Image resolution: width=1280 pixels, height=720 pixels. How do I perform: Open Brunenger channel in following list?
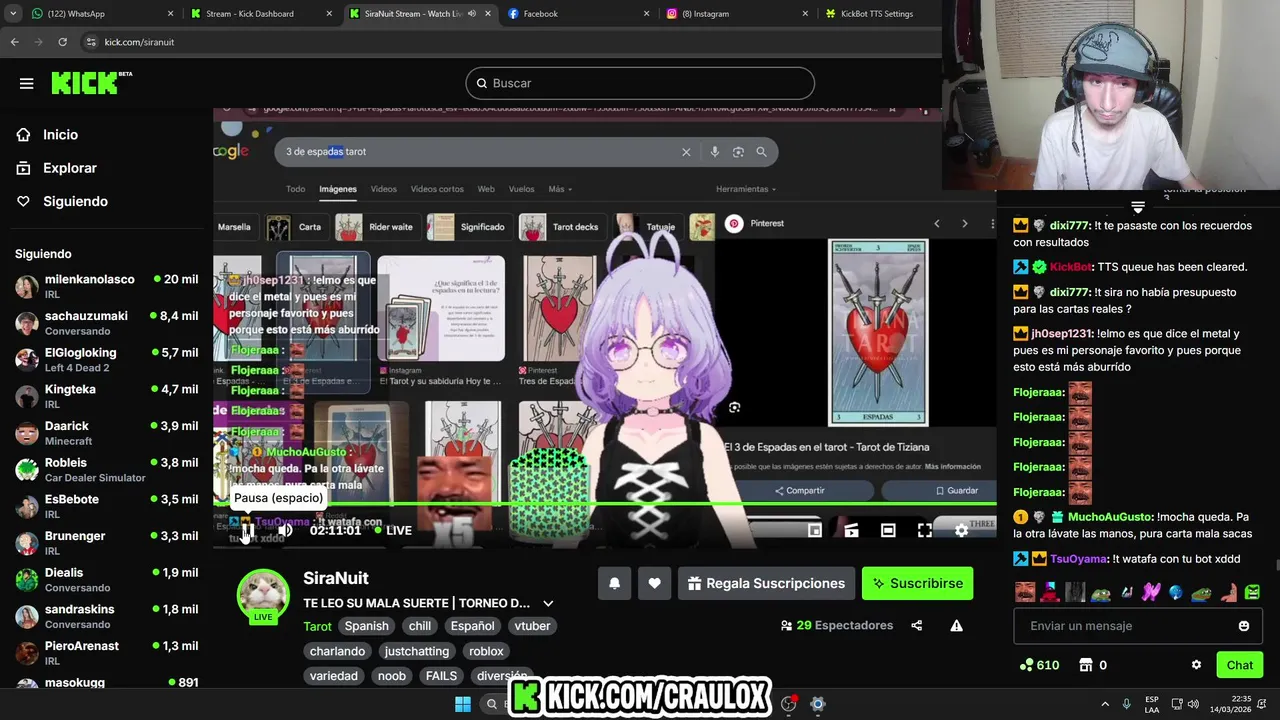(x=106, y=543)
